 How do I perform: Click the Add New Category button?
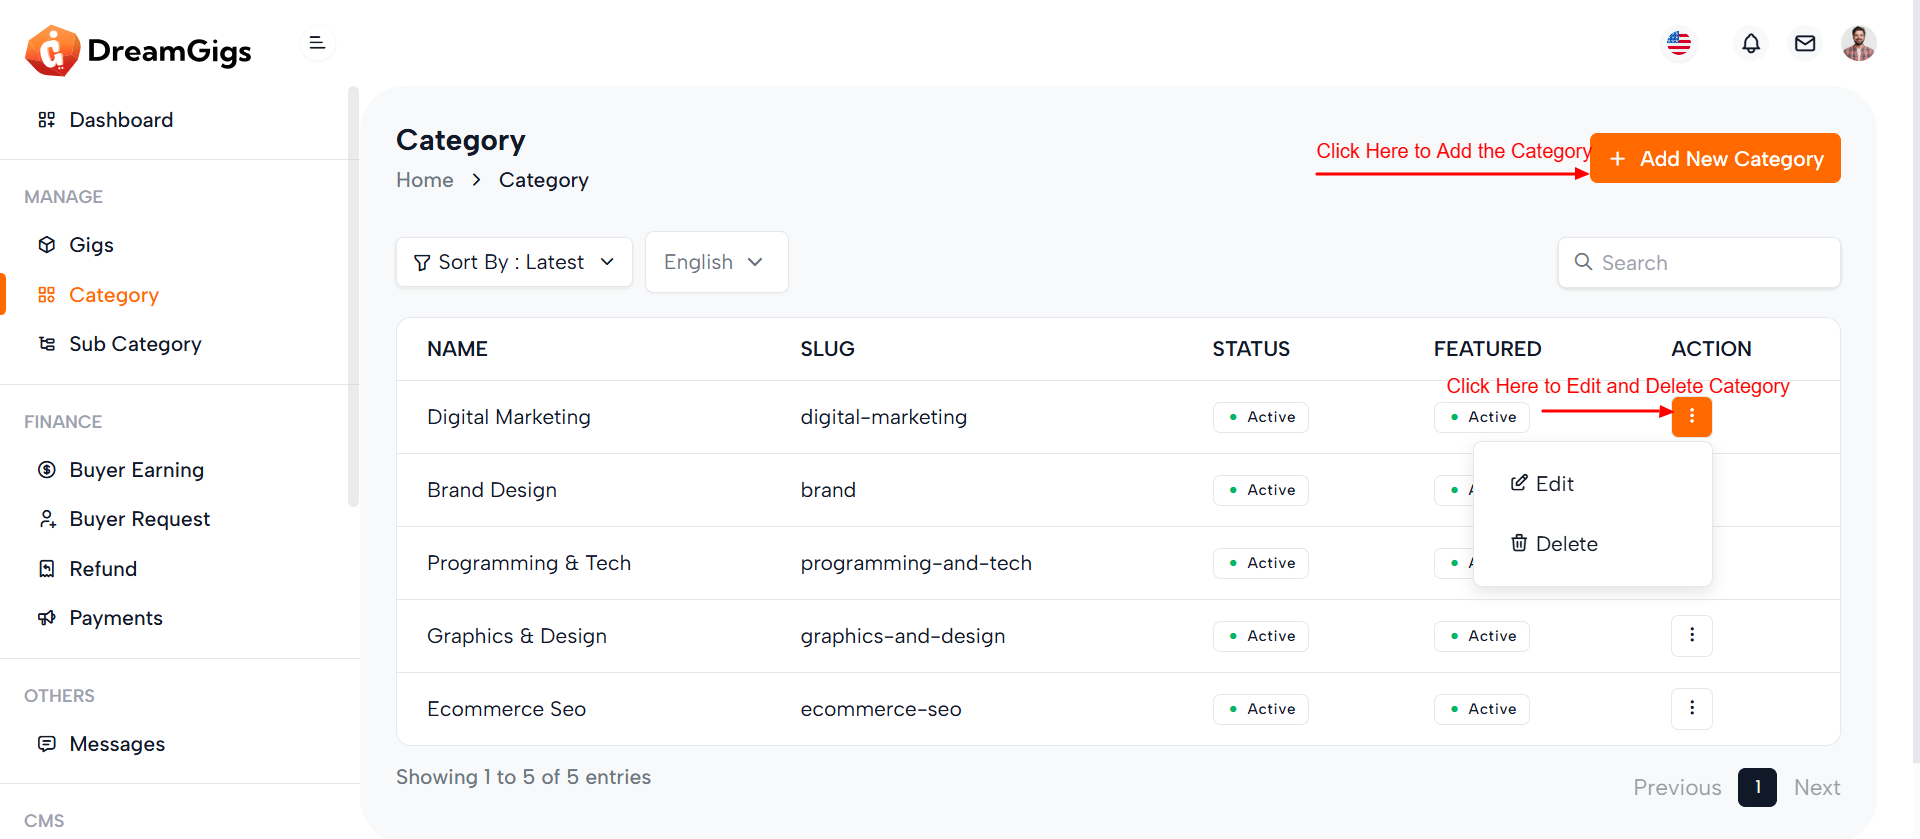pos(1715,159)
